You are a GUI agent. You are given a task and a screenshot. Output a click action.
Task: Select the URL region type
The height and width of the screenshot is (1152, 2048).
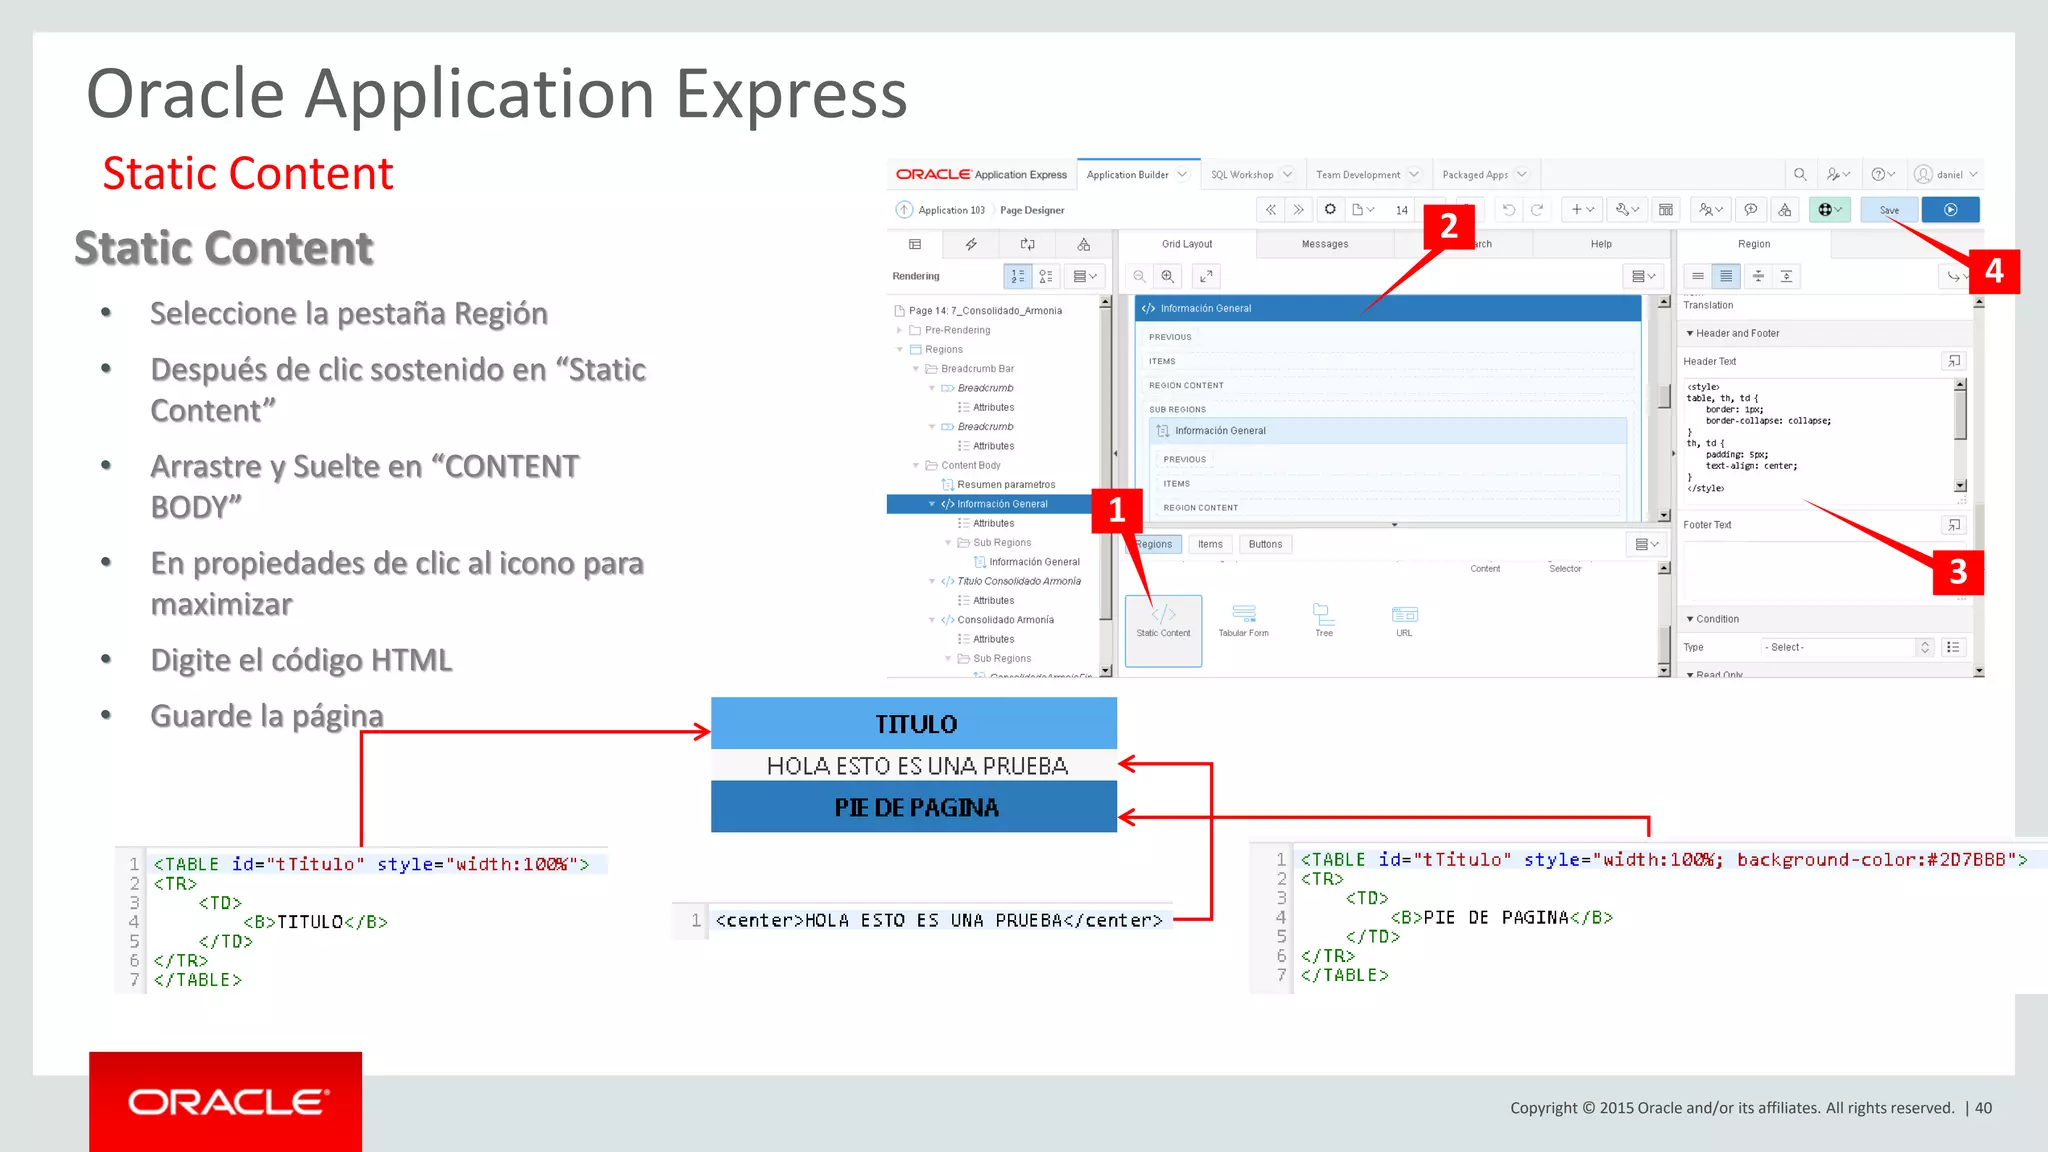pos(1404,620)
